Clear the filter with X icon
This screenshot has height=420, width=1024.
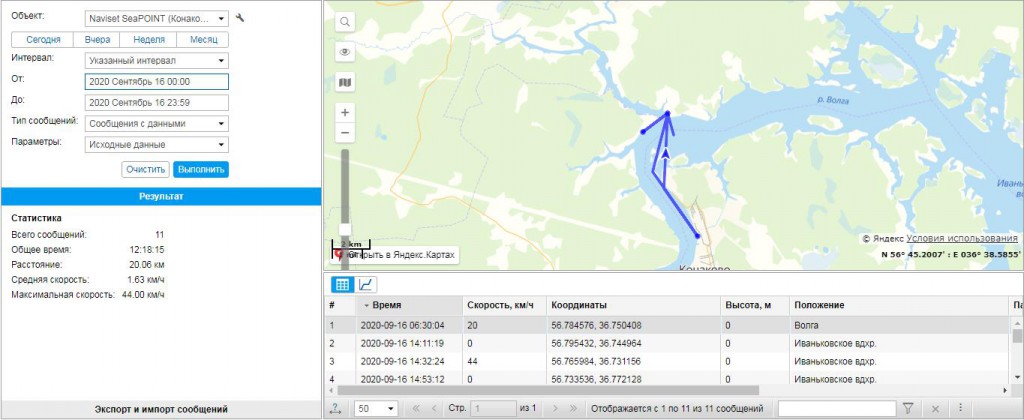click(x=935, y=409)
